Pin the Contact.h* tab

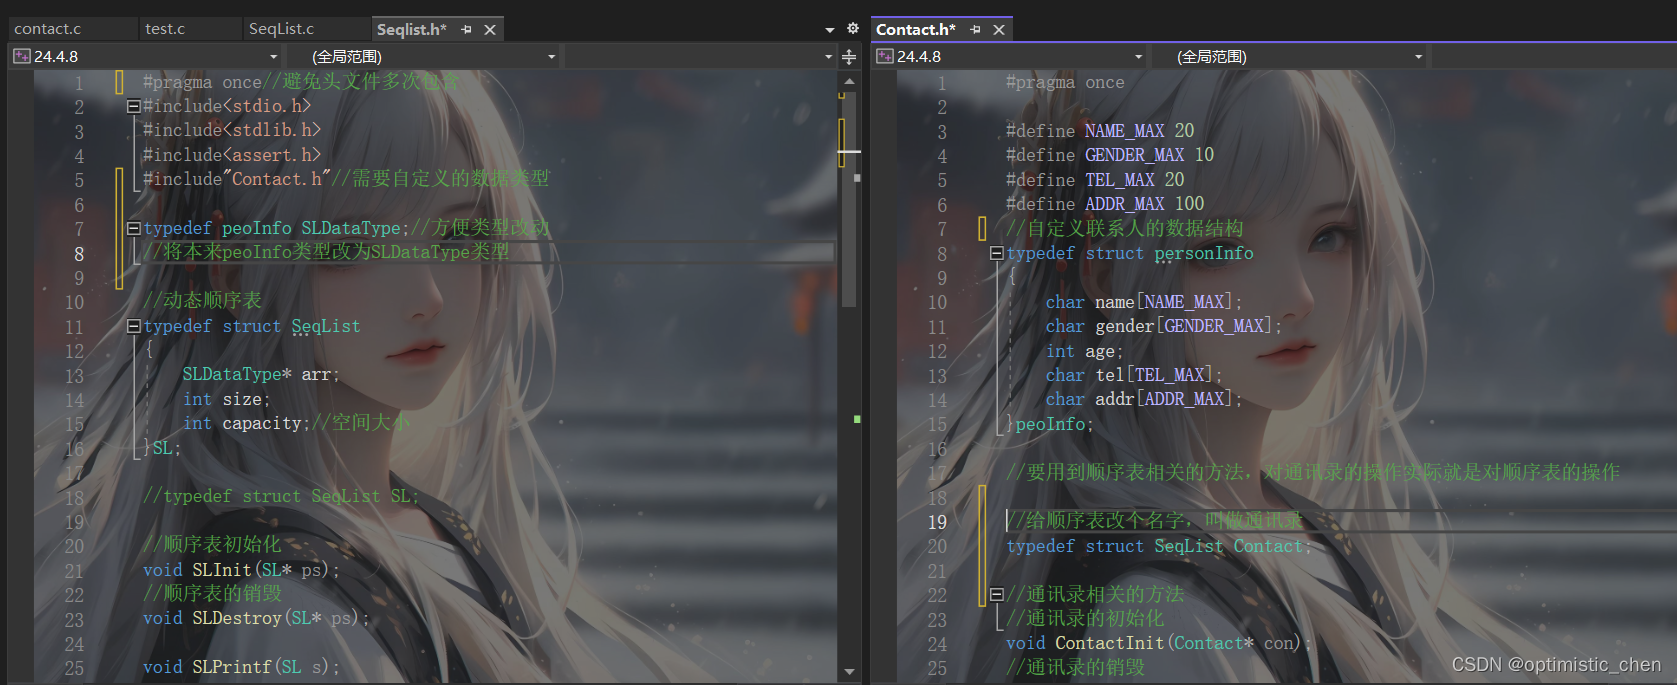click(x=975, y=30)
